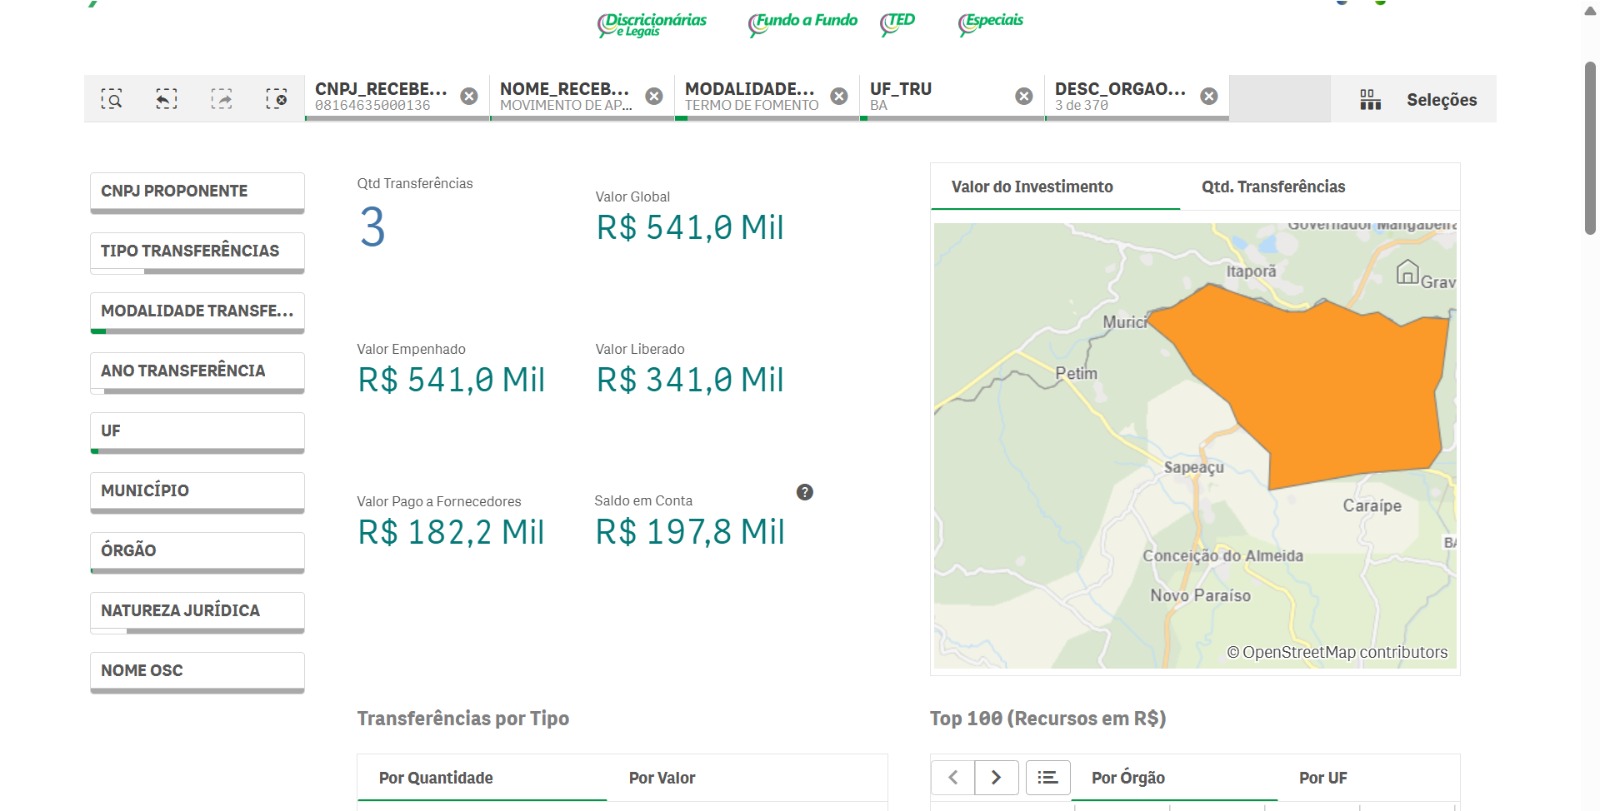This screenshot has height=811, width=1600.
Task: Select the Por Valor tab
Action: point(661,778)
